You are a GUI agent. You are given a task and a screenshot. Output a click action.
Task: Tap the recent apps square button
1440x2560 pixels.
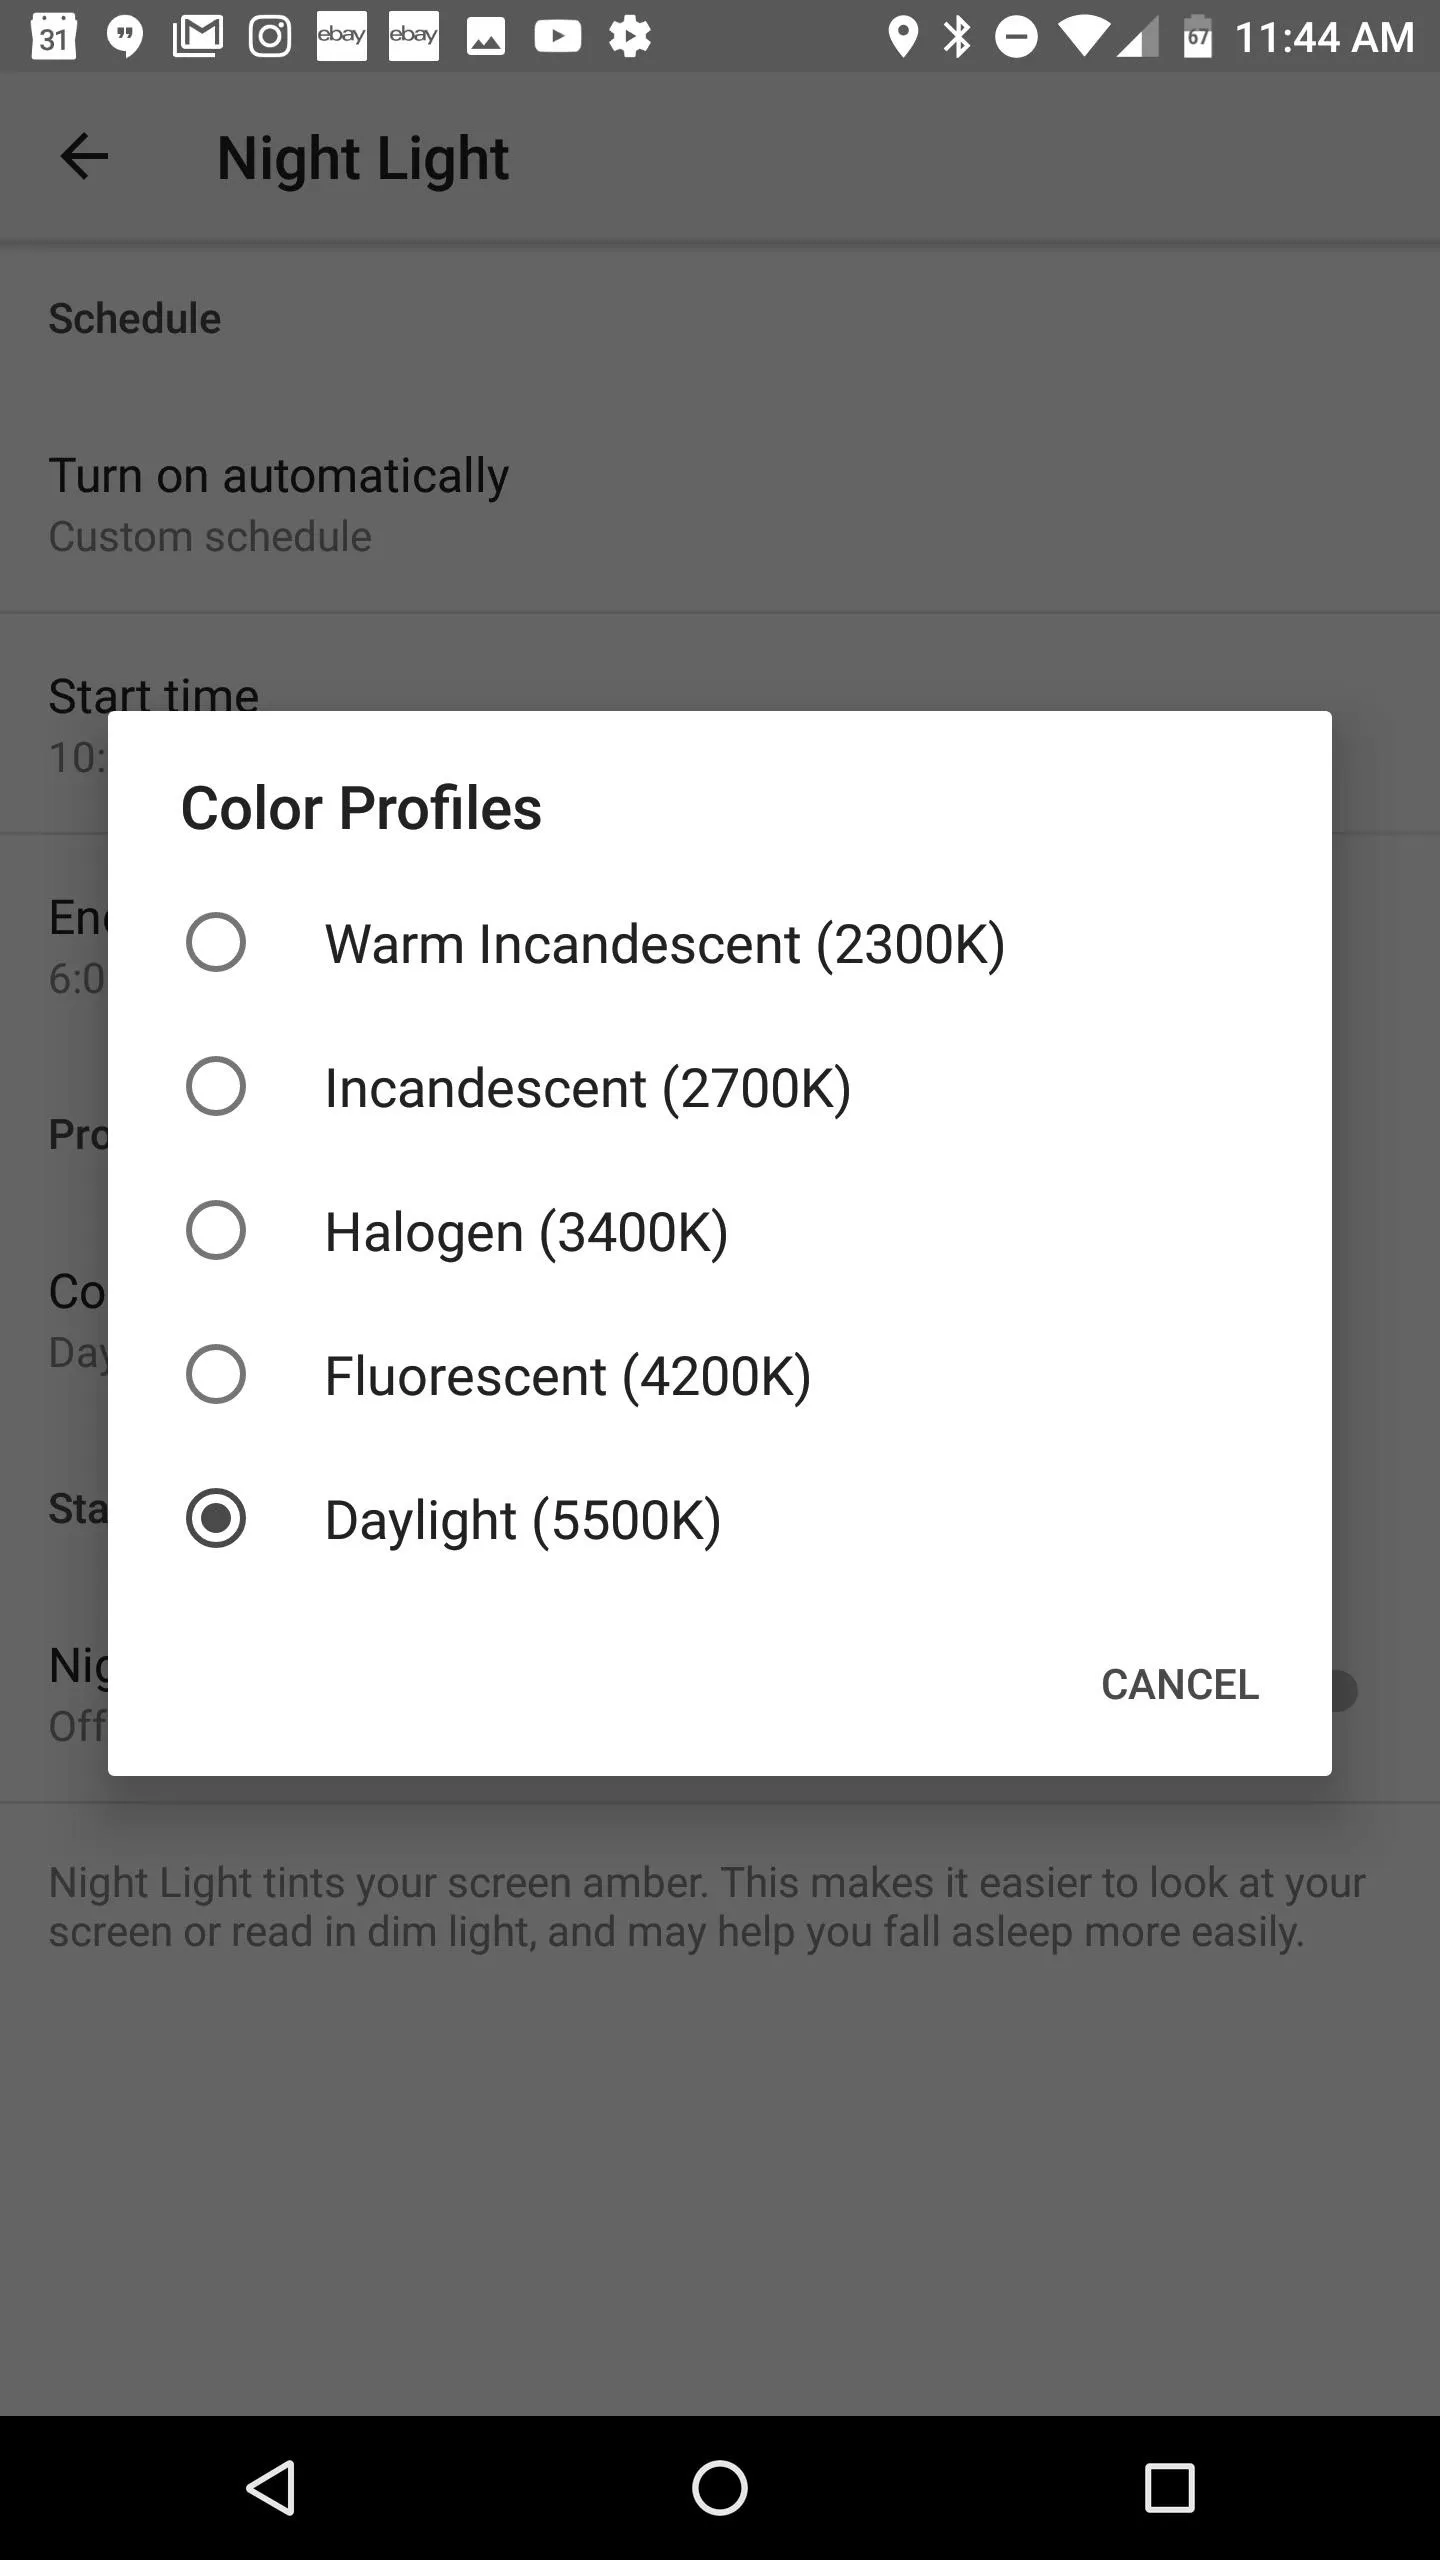[1169, 2487]
